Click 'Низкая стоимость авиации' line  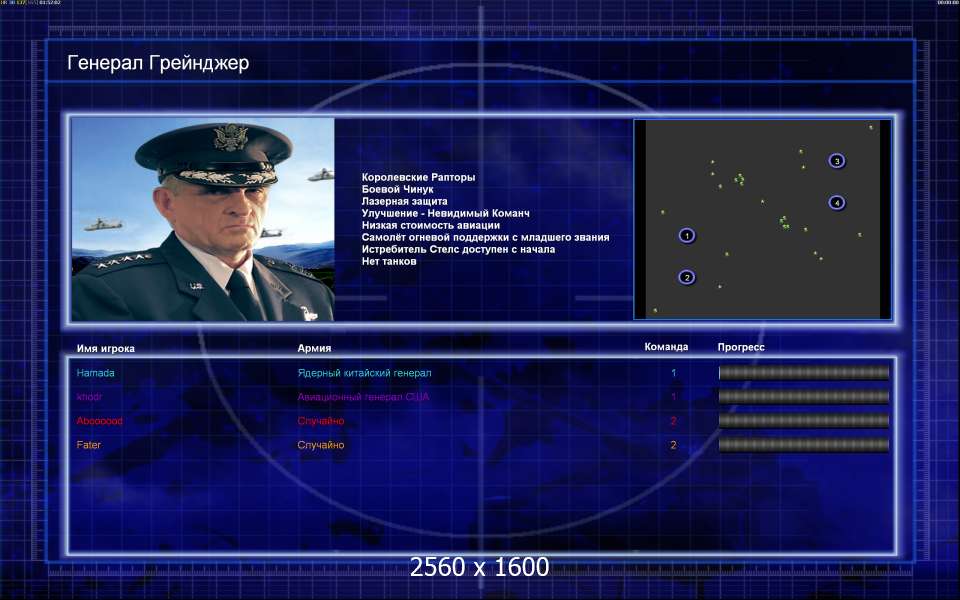point(430,225)
